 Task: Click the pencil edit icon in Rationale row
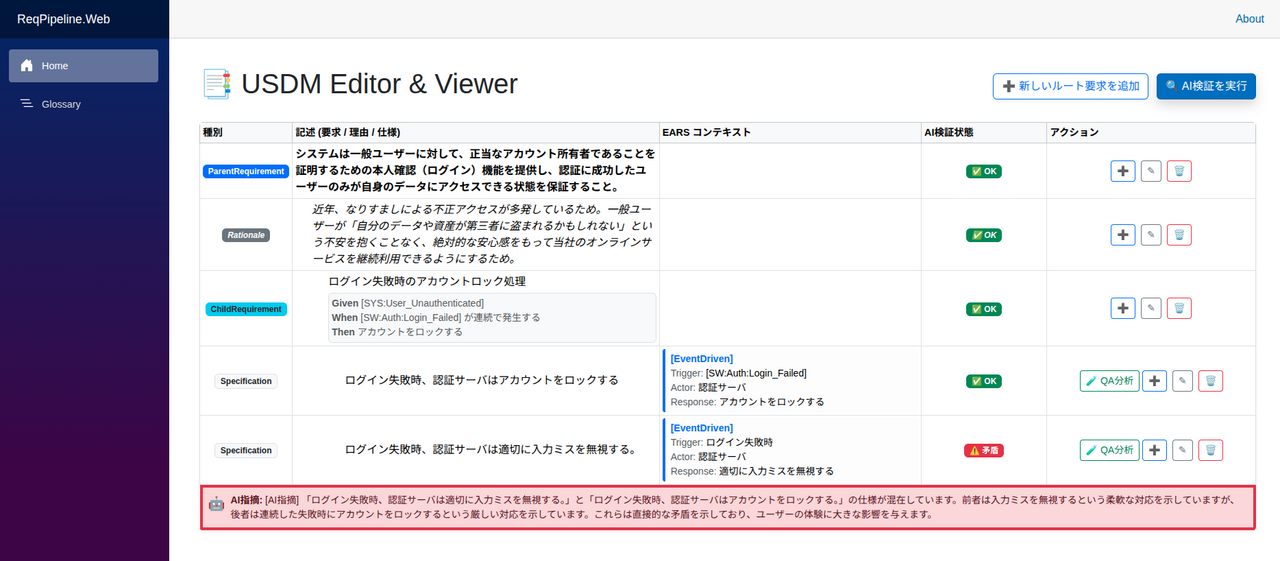[1151, 235]
